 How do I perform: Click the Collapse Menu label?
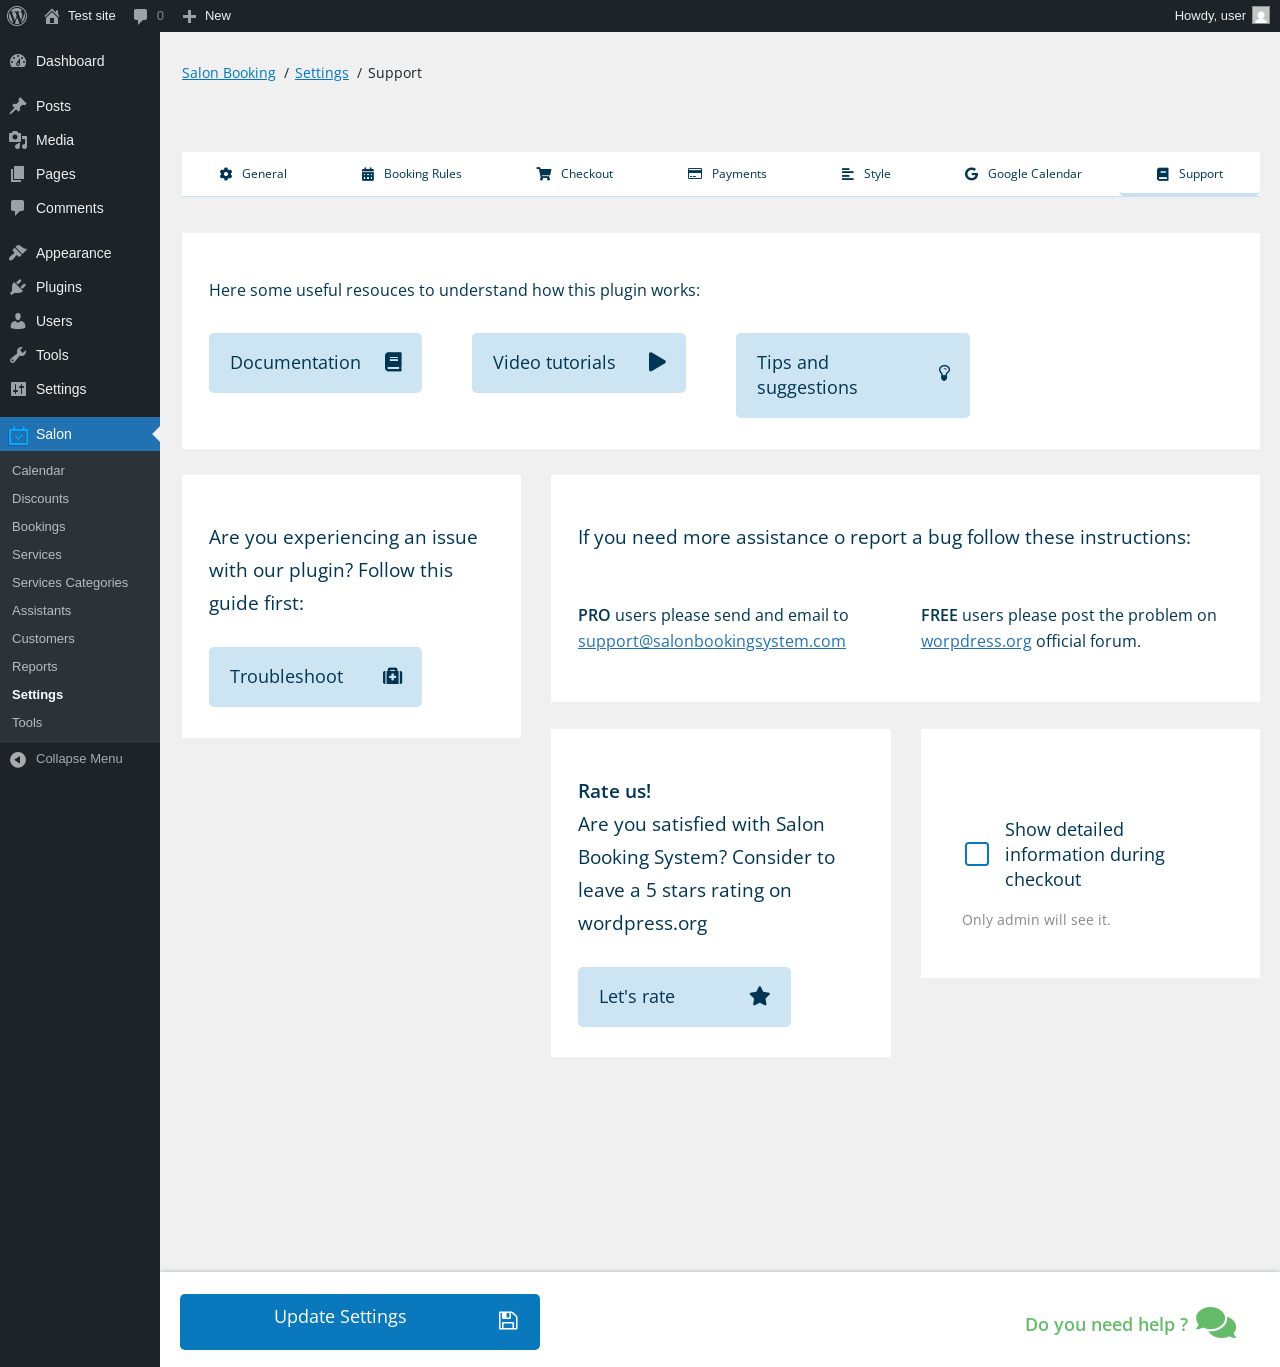tap(79, 759)
